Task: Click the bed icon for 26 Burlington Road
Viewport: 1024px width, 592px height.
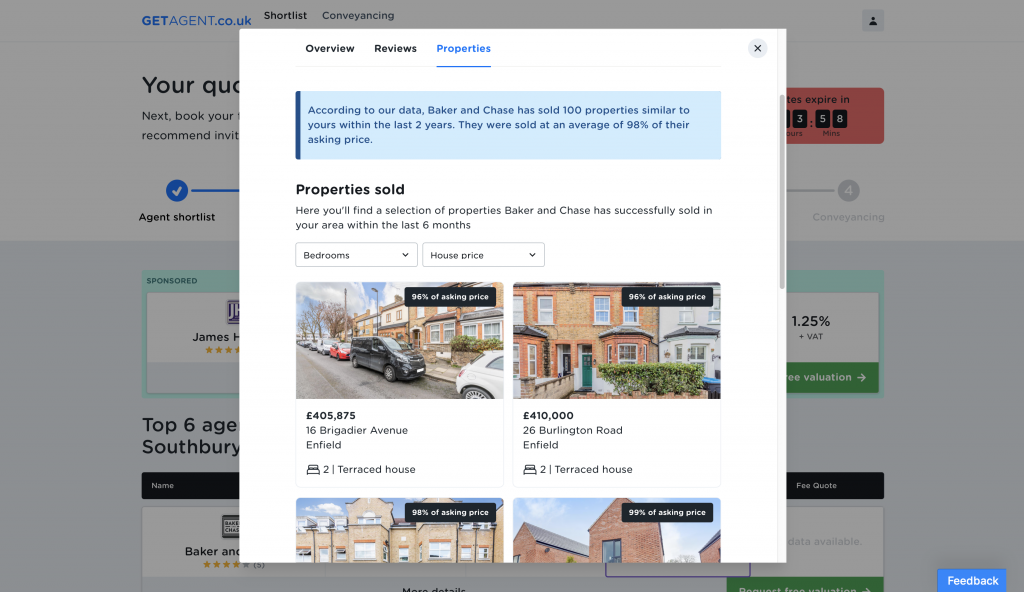Action: tap(530, 470)
